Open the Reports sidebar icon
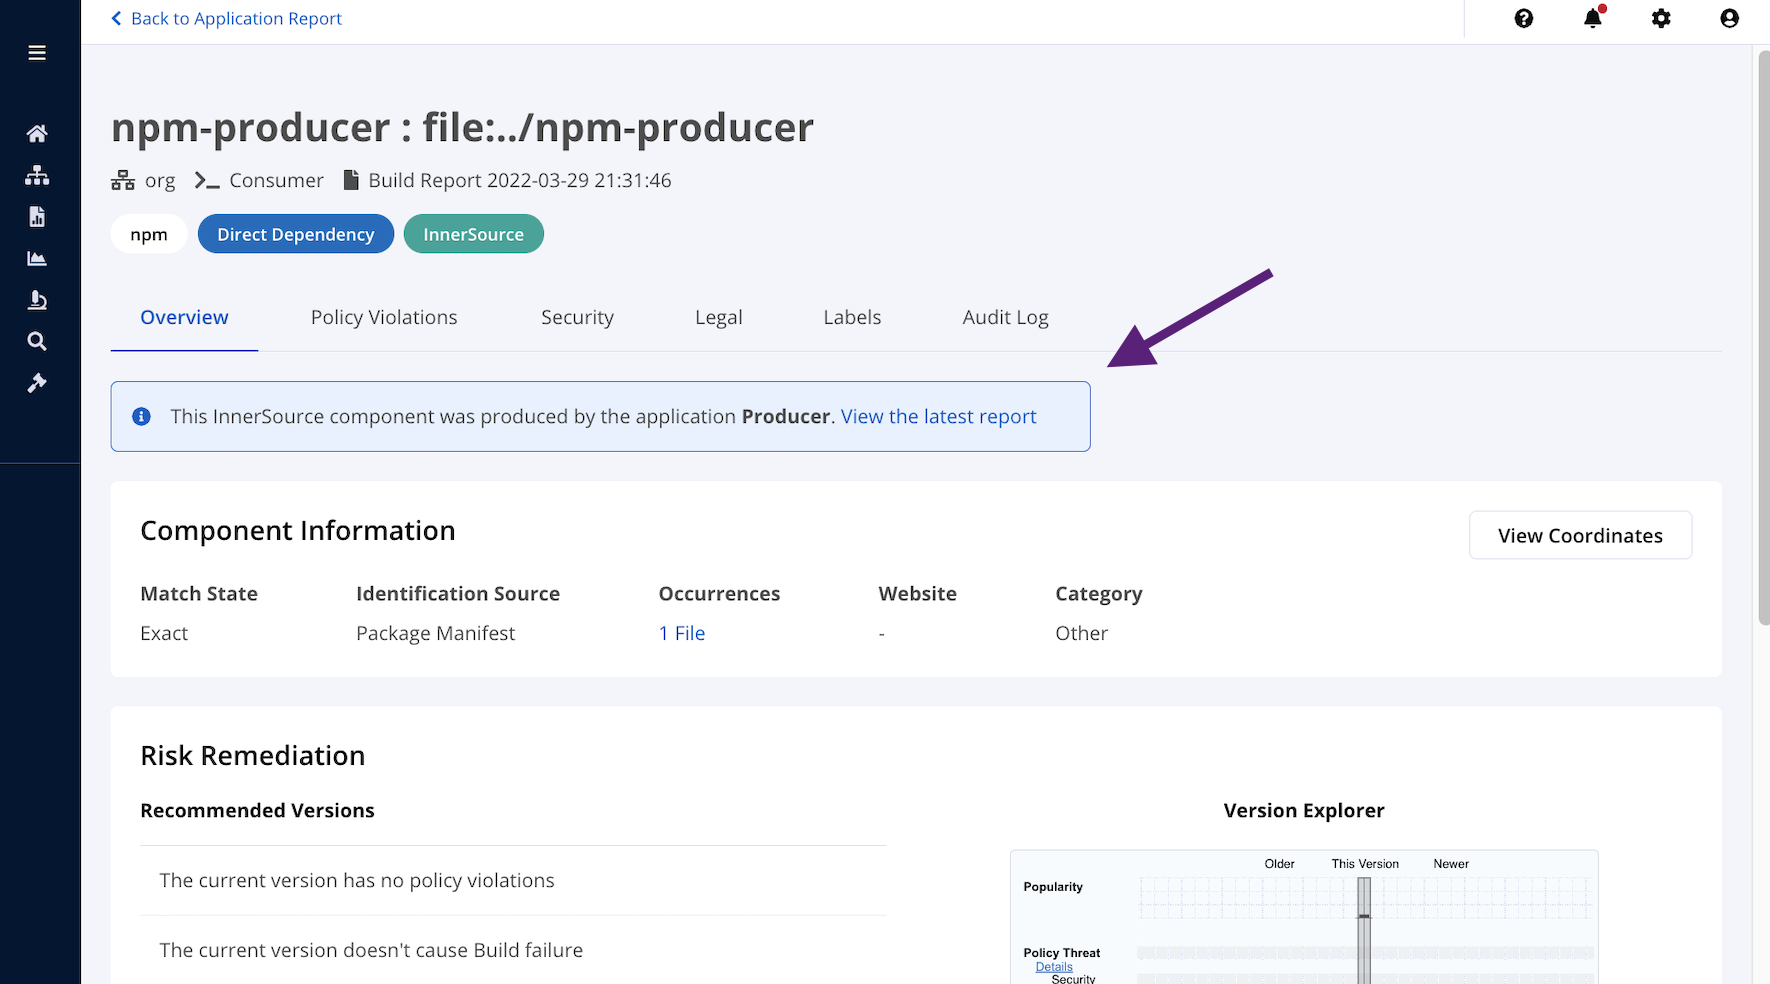This screenshot has width=1770, height=984. (x=37, y=217)
